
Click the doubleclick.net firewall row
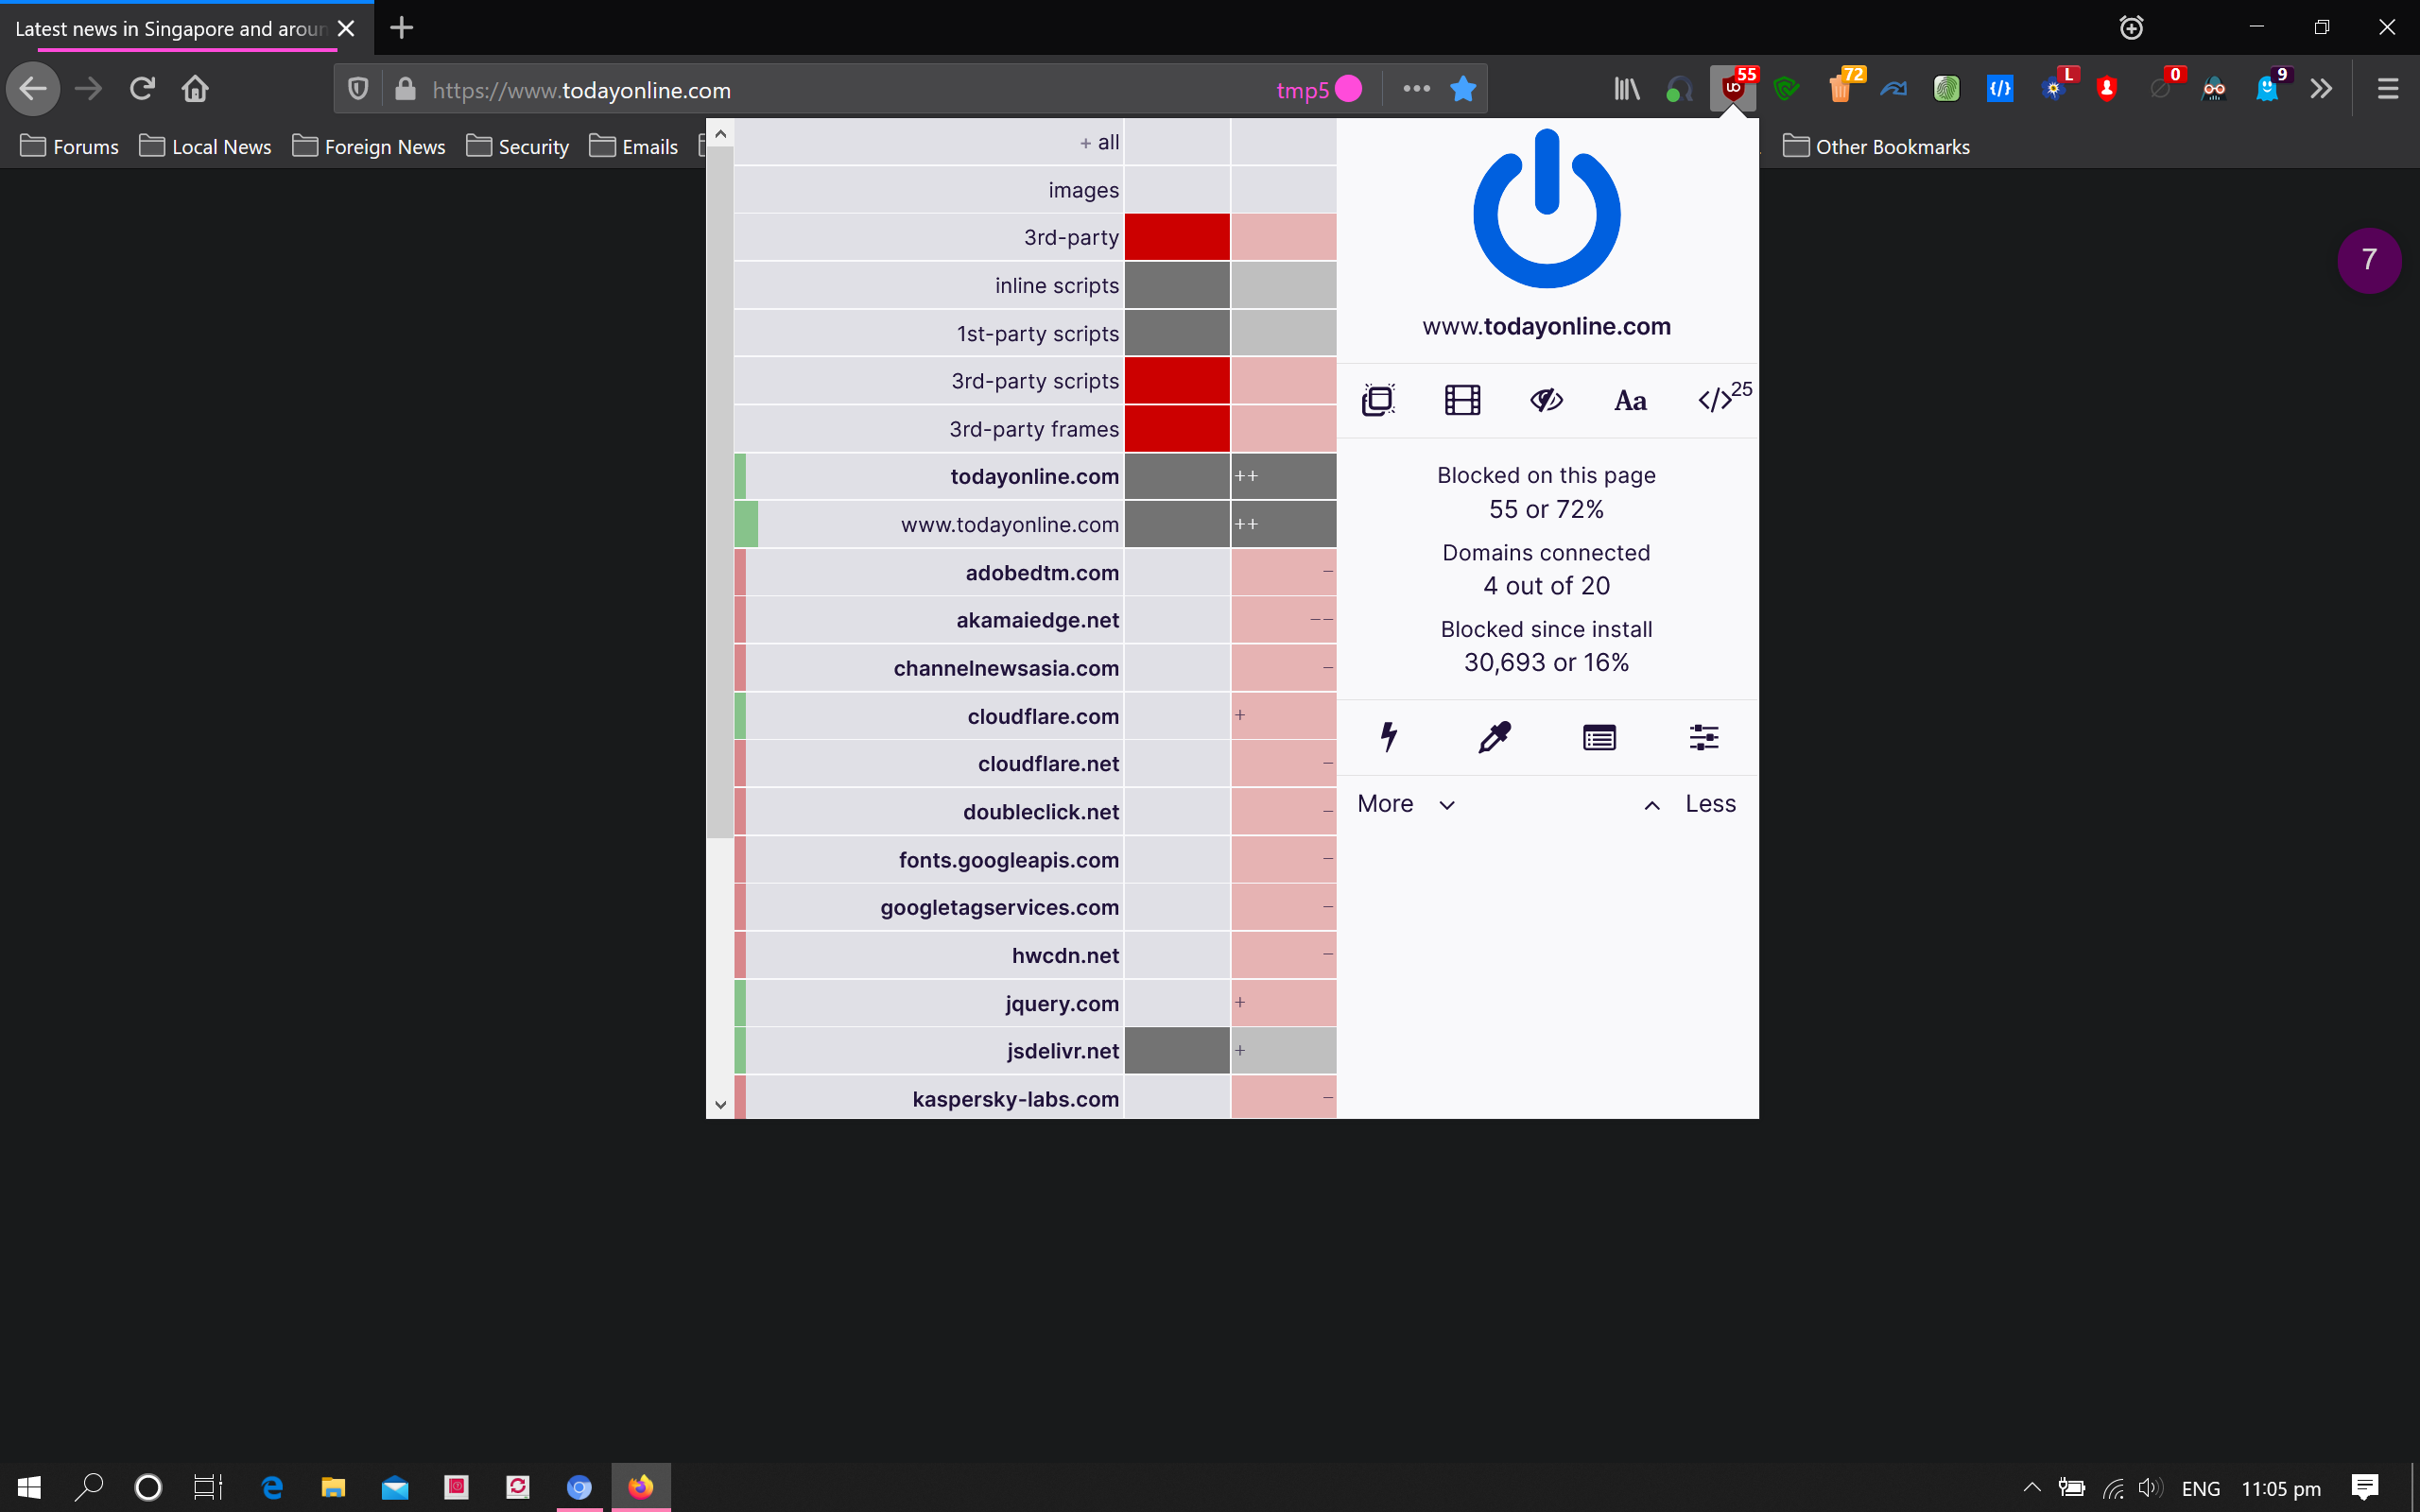1040,812
